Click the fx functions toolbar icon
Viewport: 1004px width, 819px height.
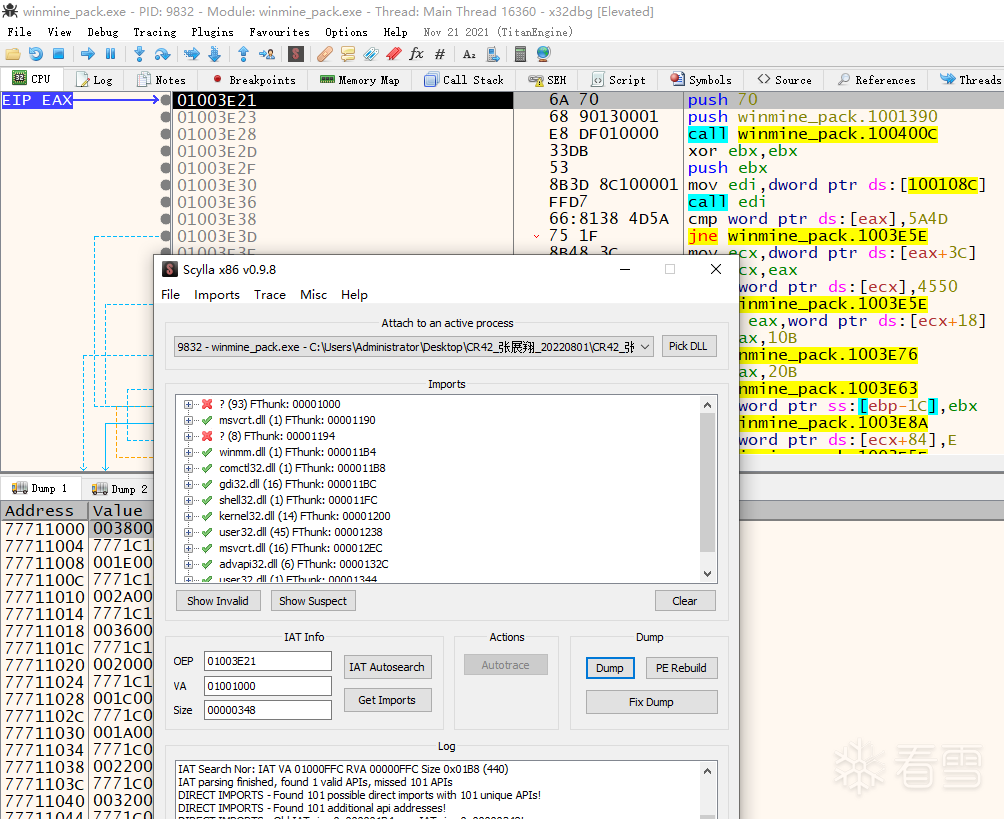point(416,54)
